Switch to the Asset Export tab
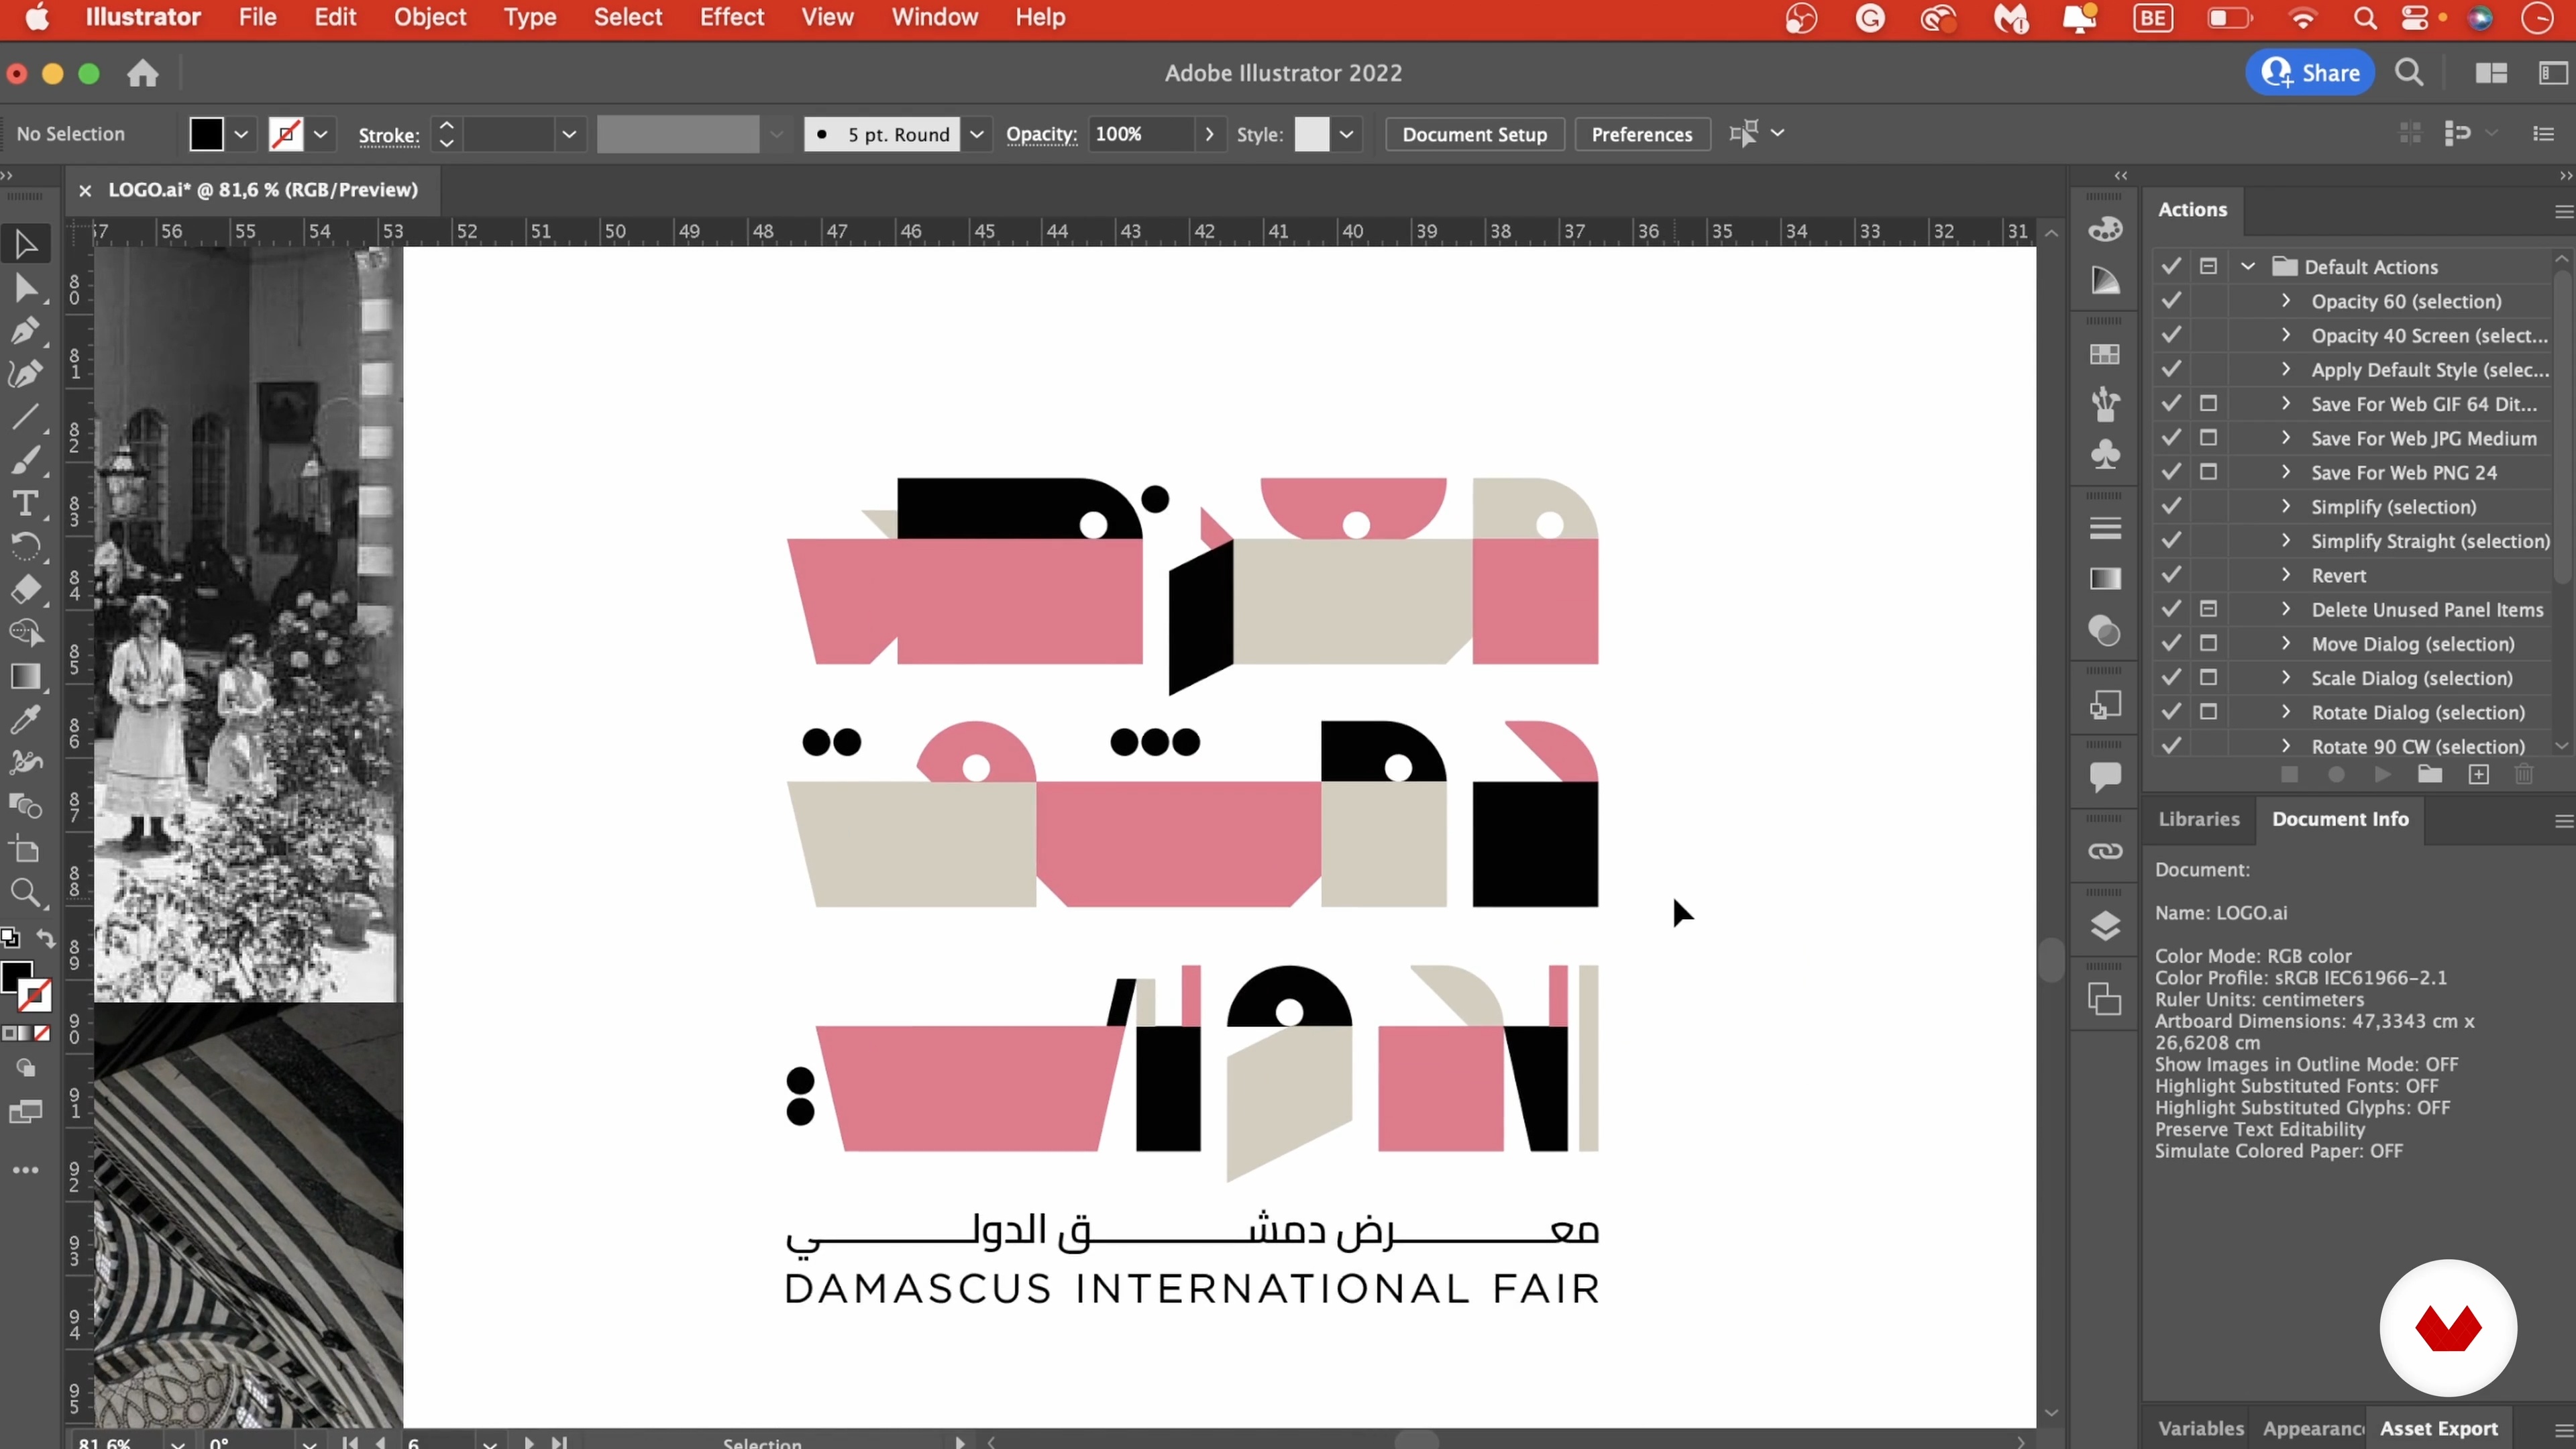 2438,1428
